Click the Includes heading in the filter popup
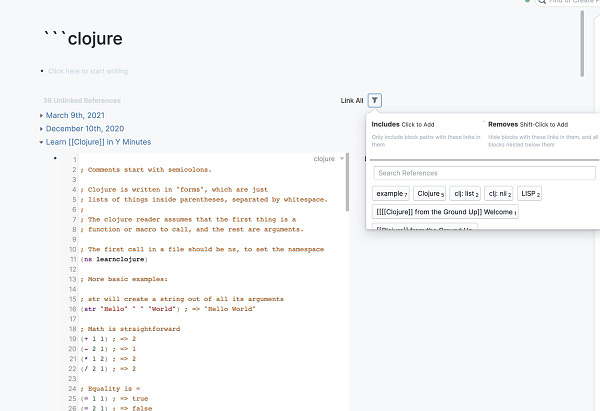The image size is (600, 411). 385,124
